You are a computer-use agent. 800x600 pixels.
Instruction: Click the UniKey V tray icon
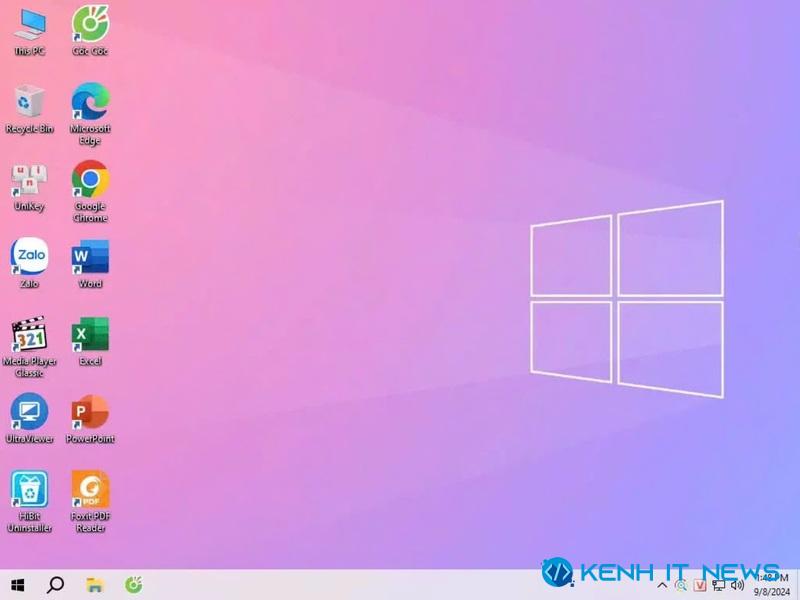[x=699, y=586]
